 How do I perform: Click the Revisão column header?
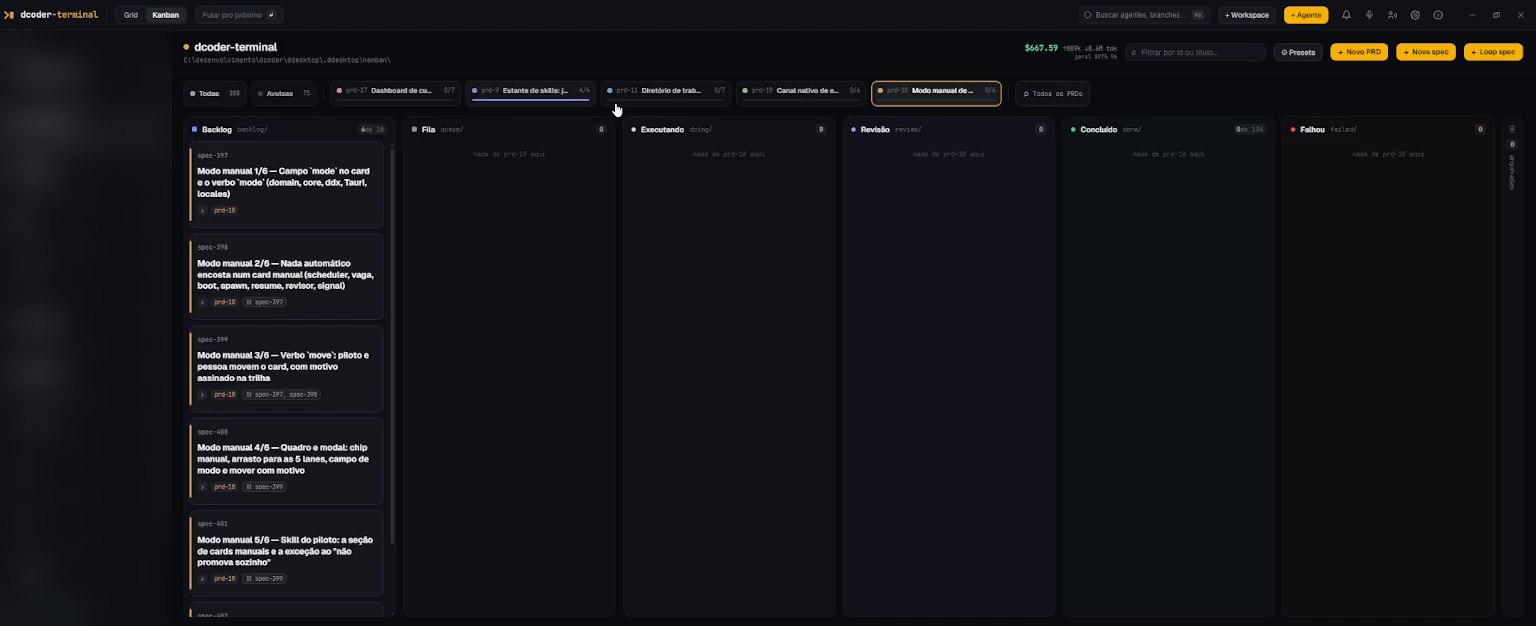(948, 129)
